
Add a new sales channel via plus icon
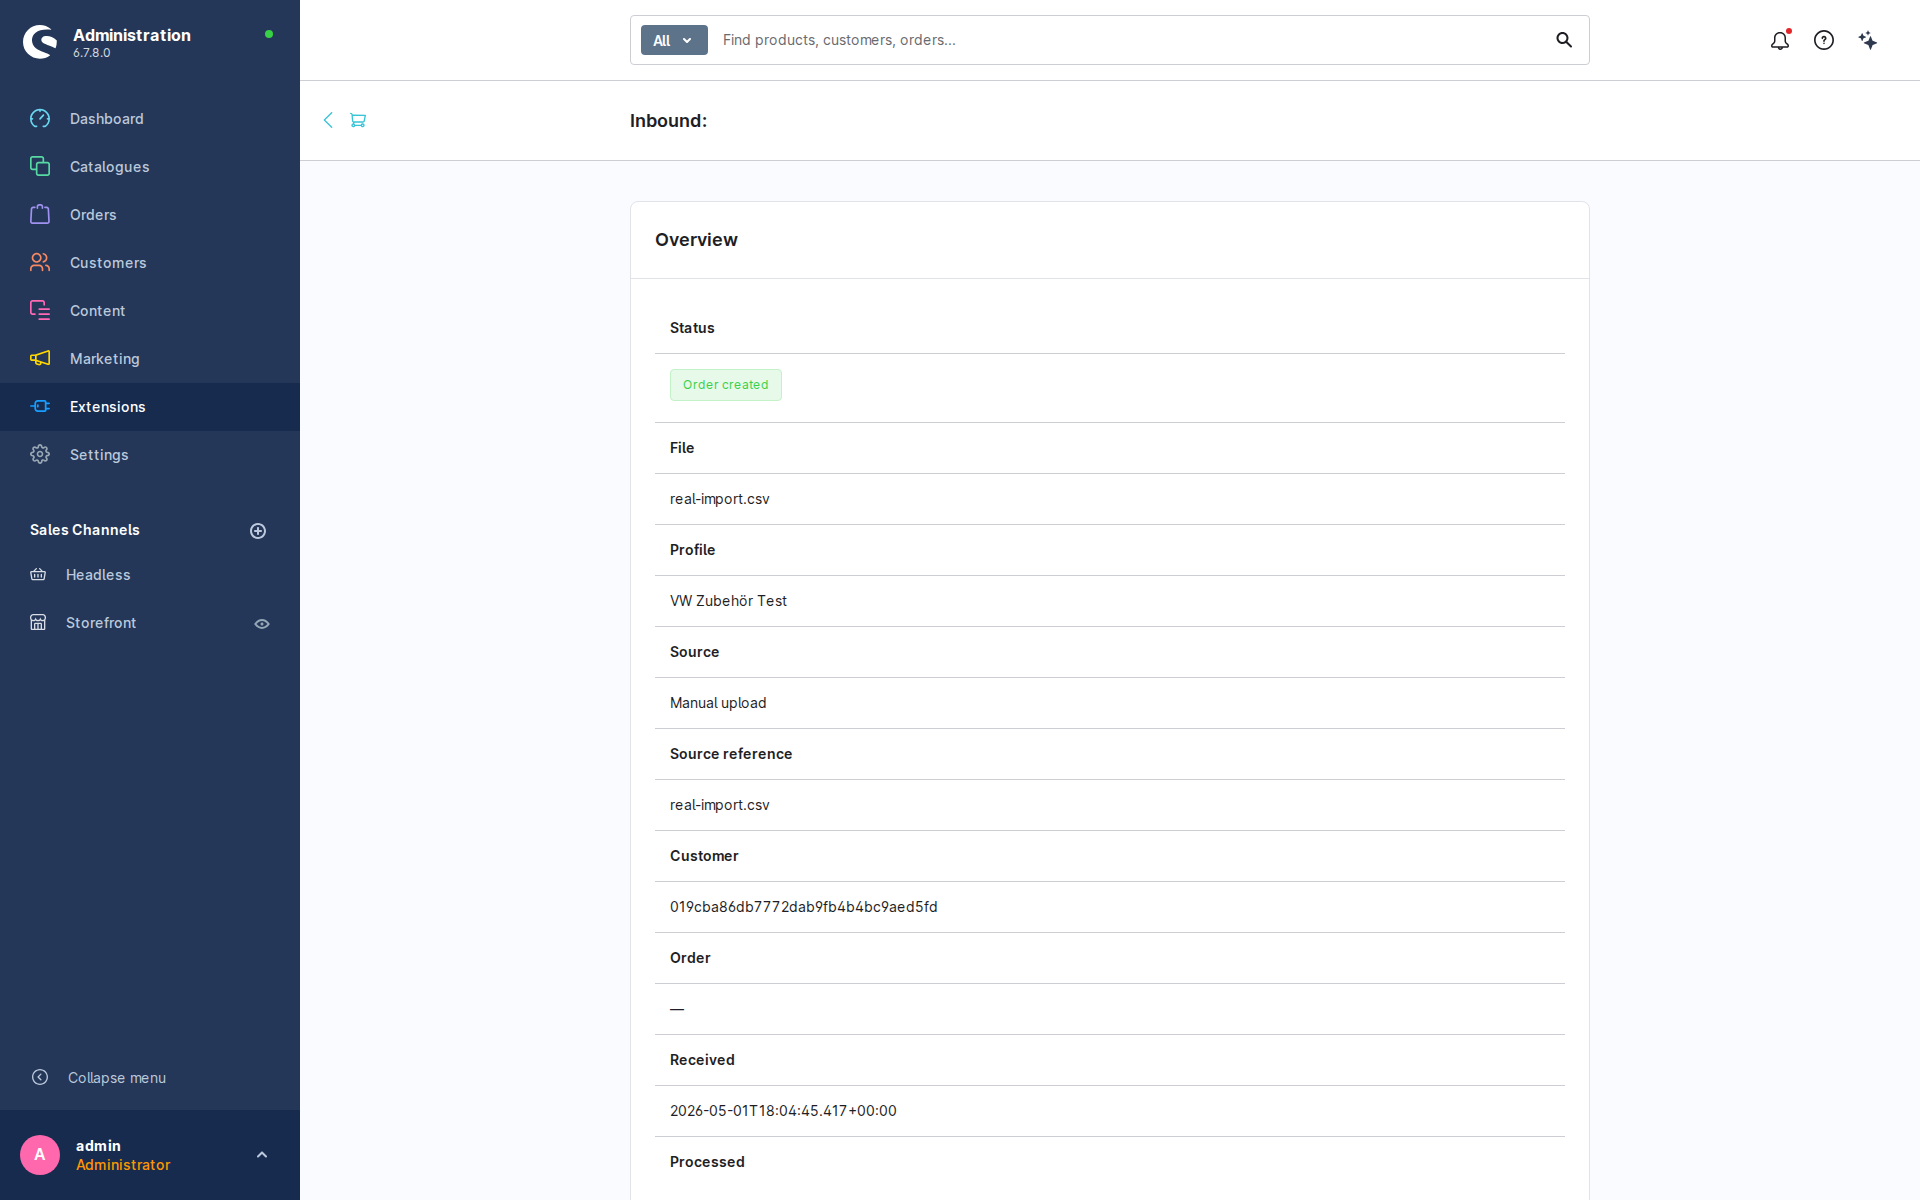tap(258, 531)
